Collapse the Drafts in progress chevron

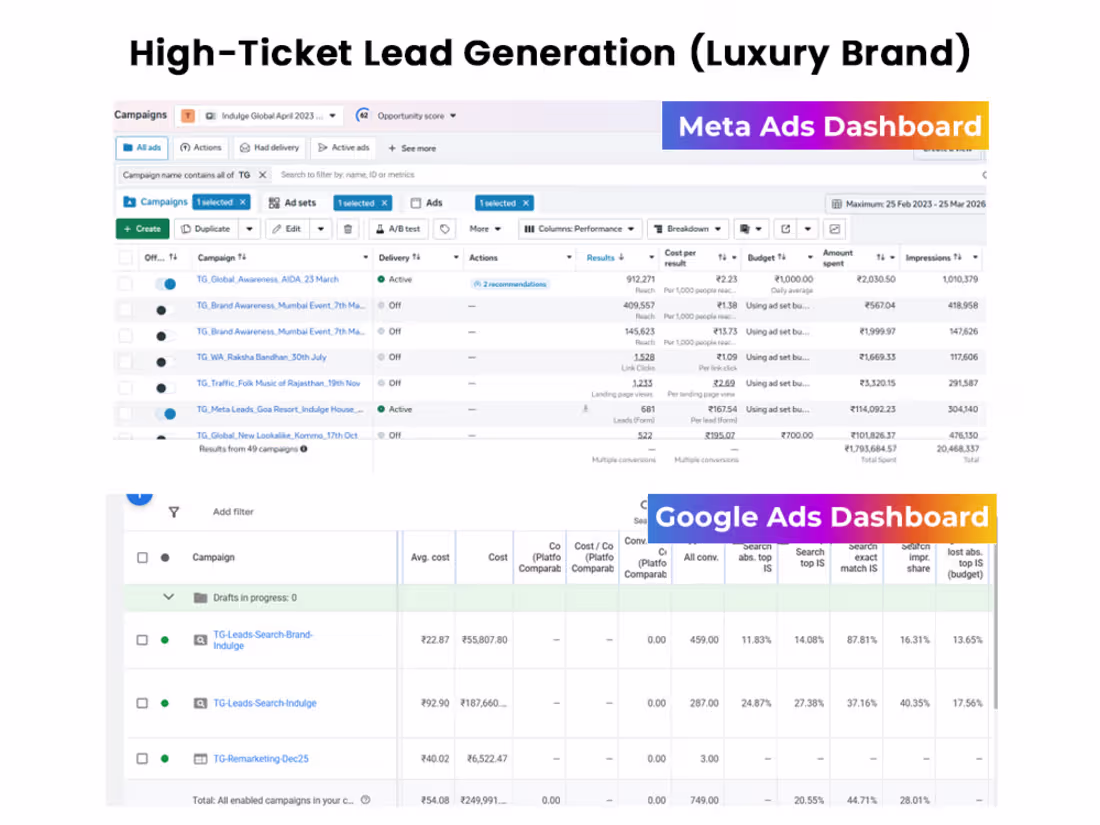click(x=168, y=597)
